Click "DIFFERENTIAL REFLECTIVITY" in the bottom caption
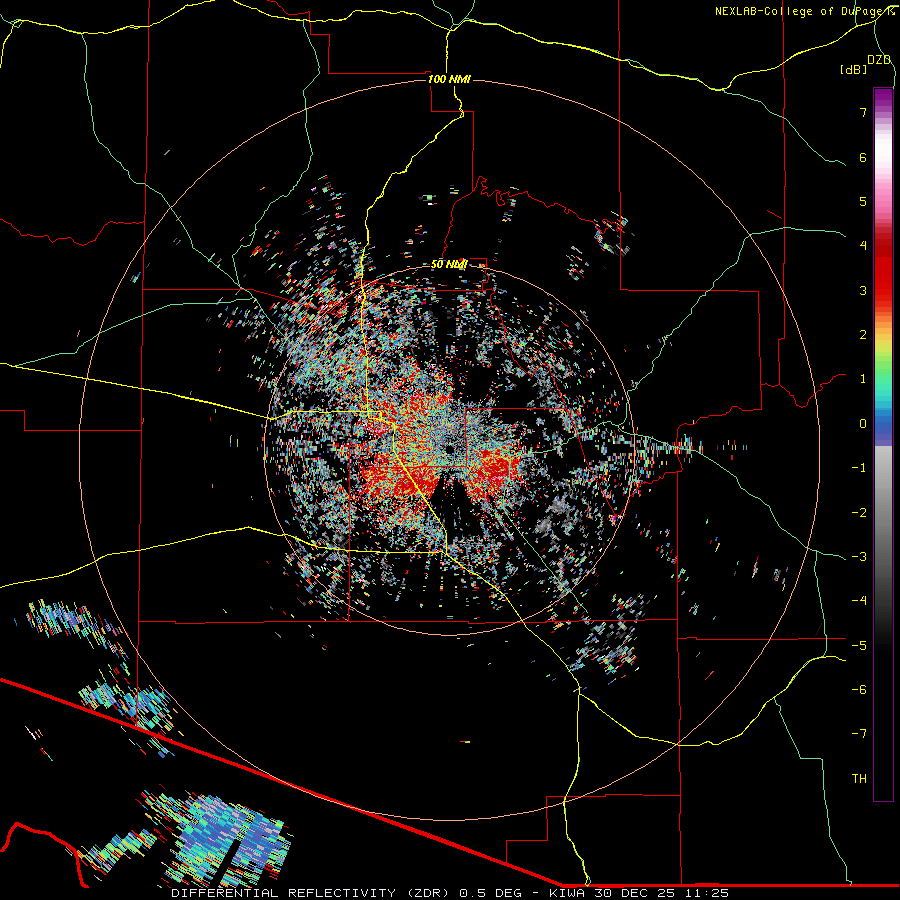900x900 pixels. [x=284, y=893]
